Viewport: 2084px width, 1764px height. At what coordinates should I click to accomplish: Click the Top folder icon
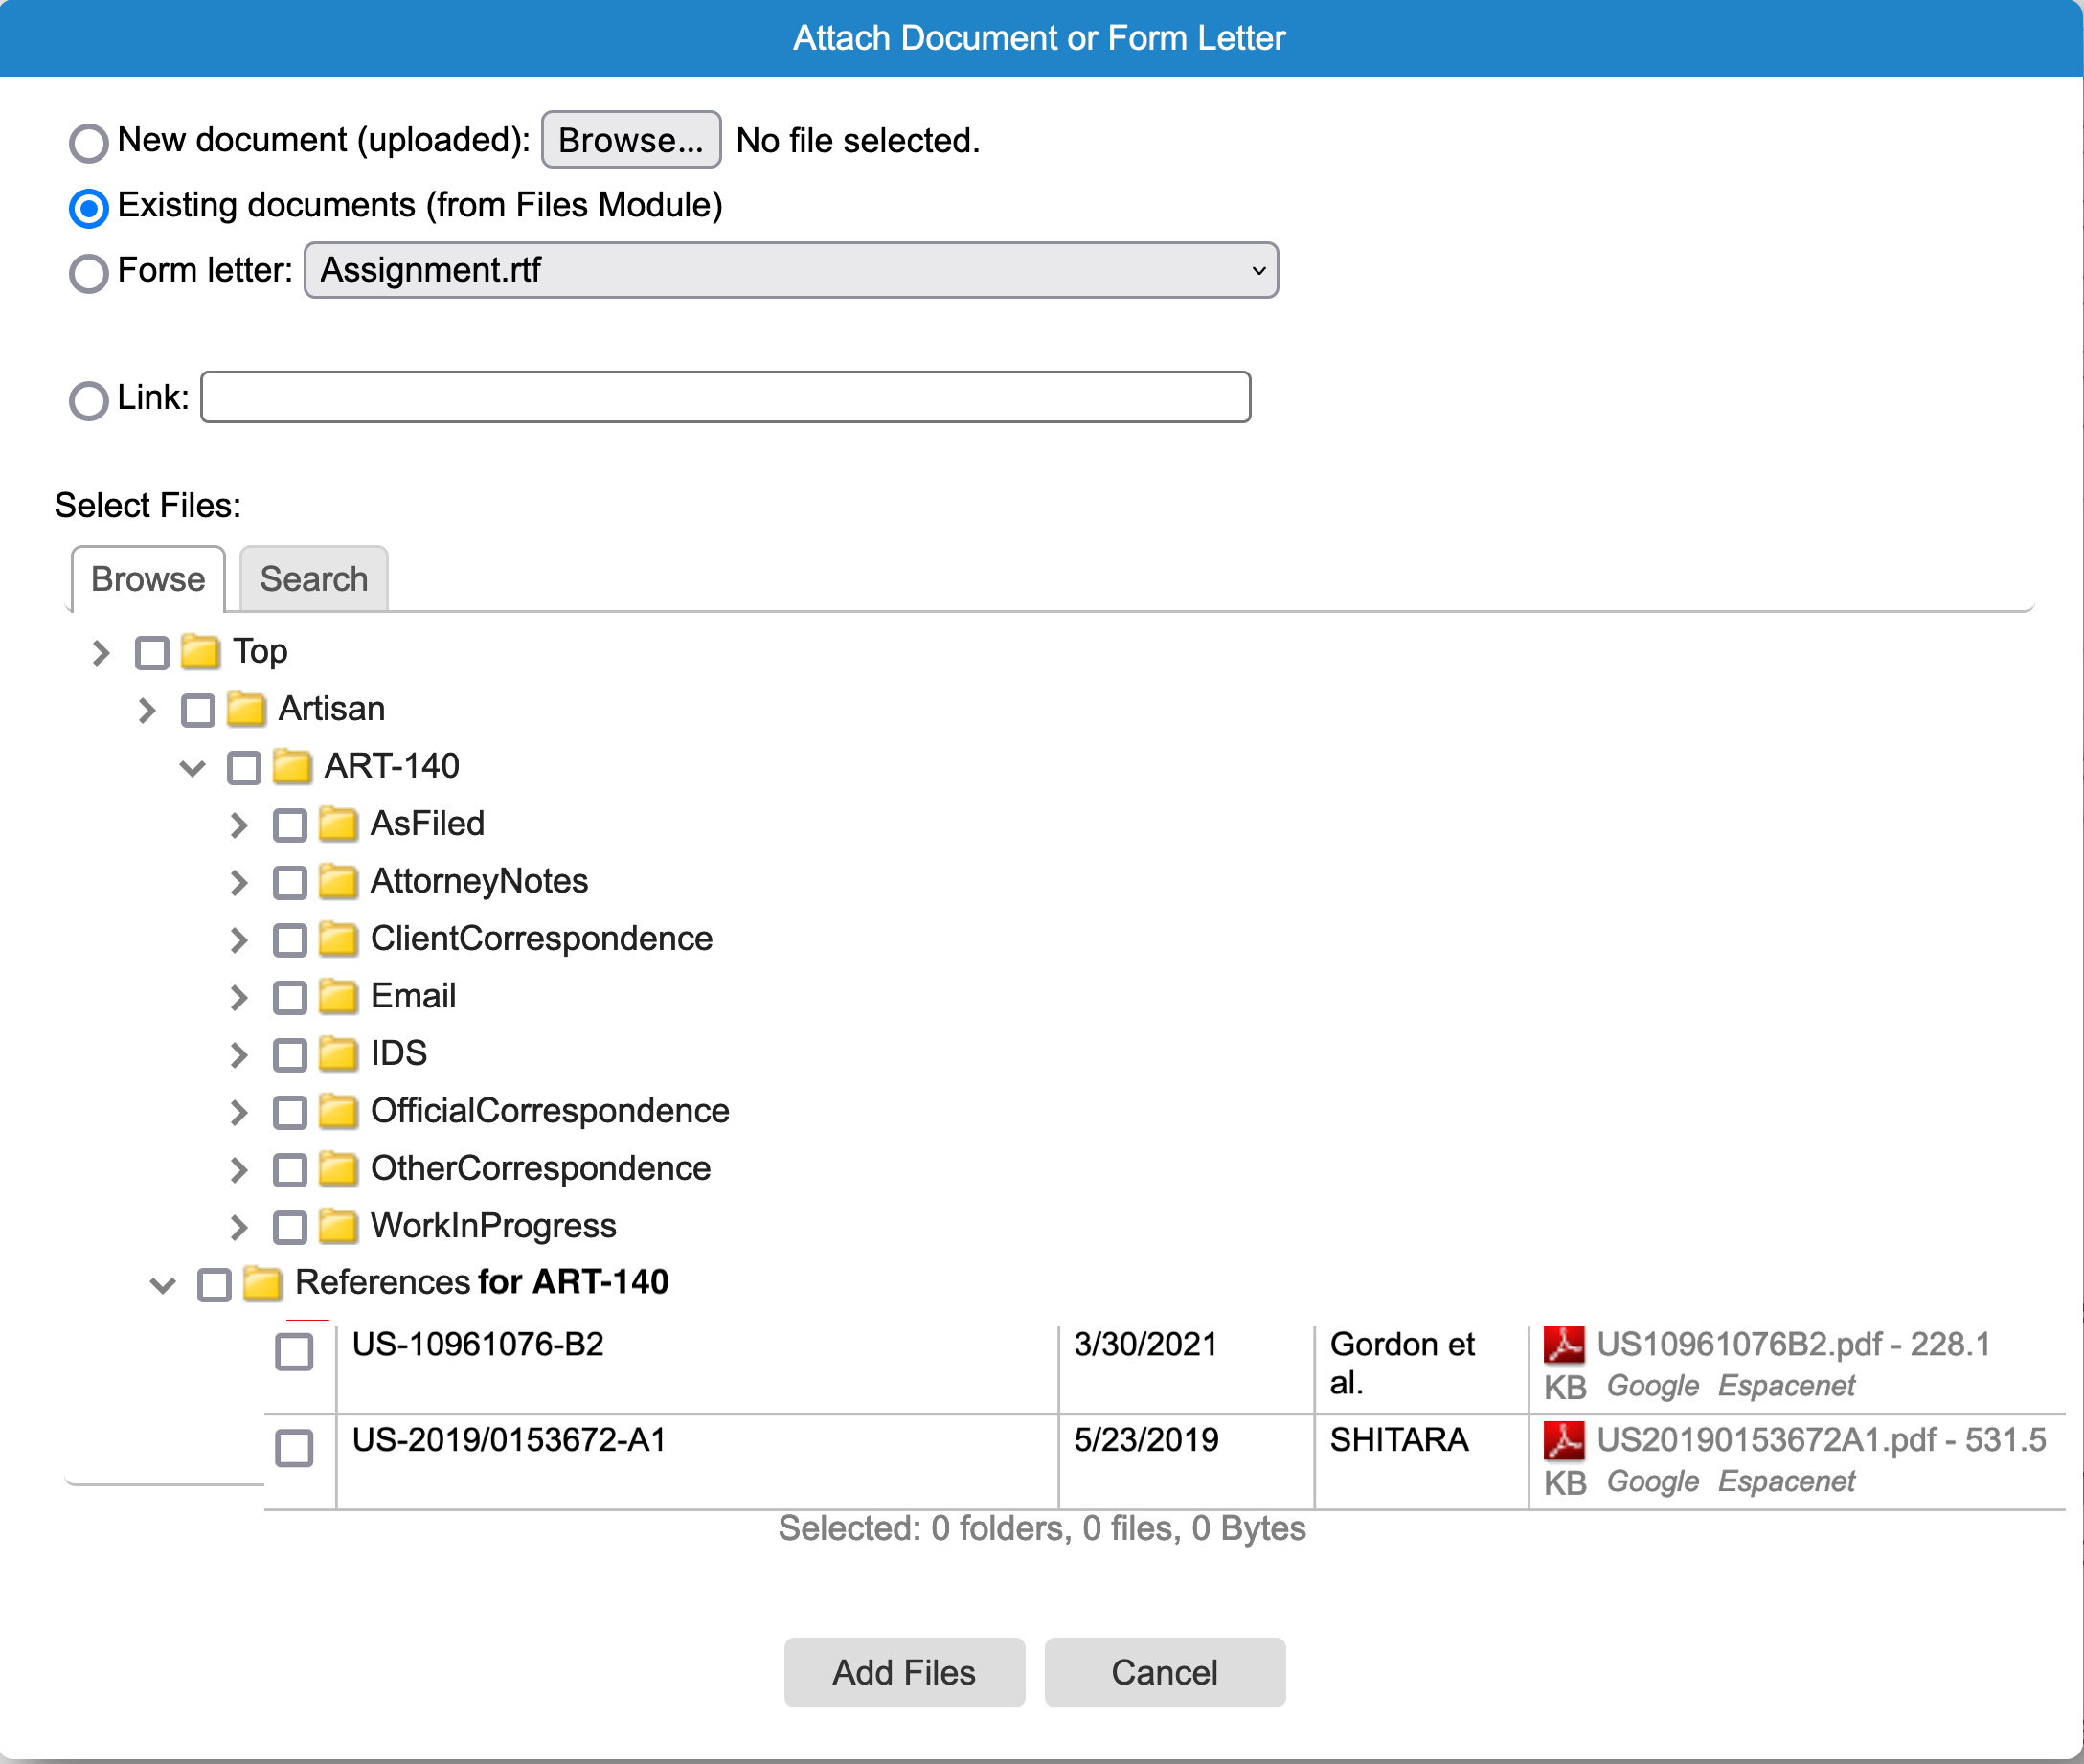[200, 651]
